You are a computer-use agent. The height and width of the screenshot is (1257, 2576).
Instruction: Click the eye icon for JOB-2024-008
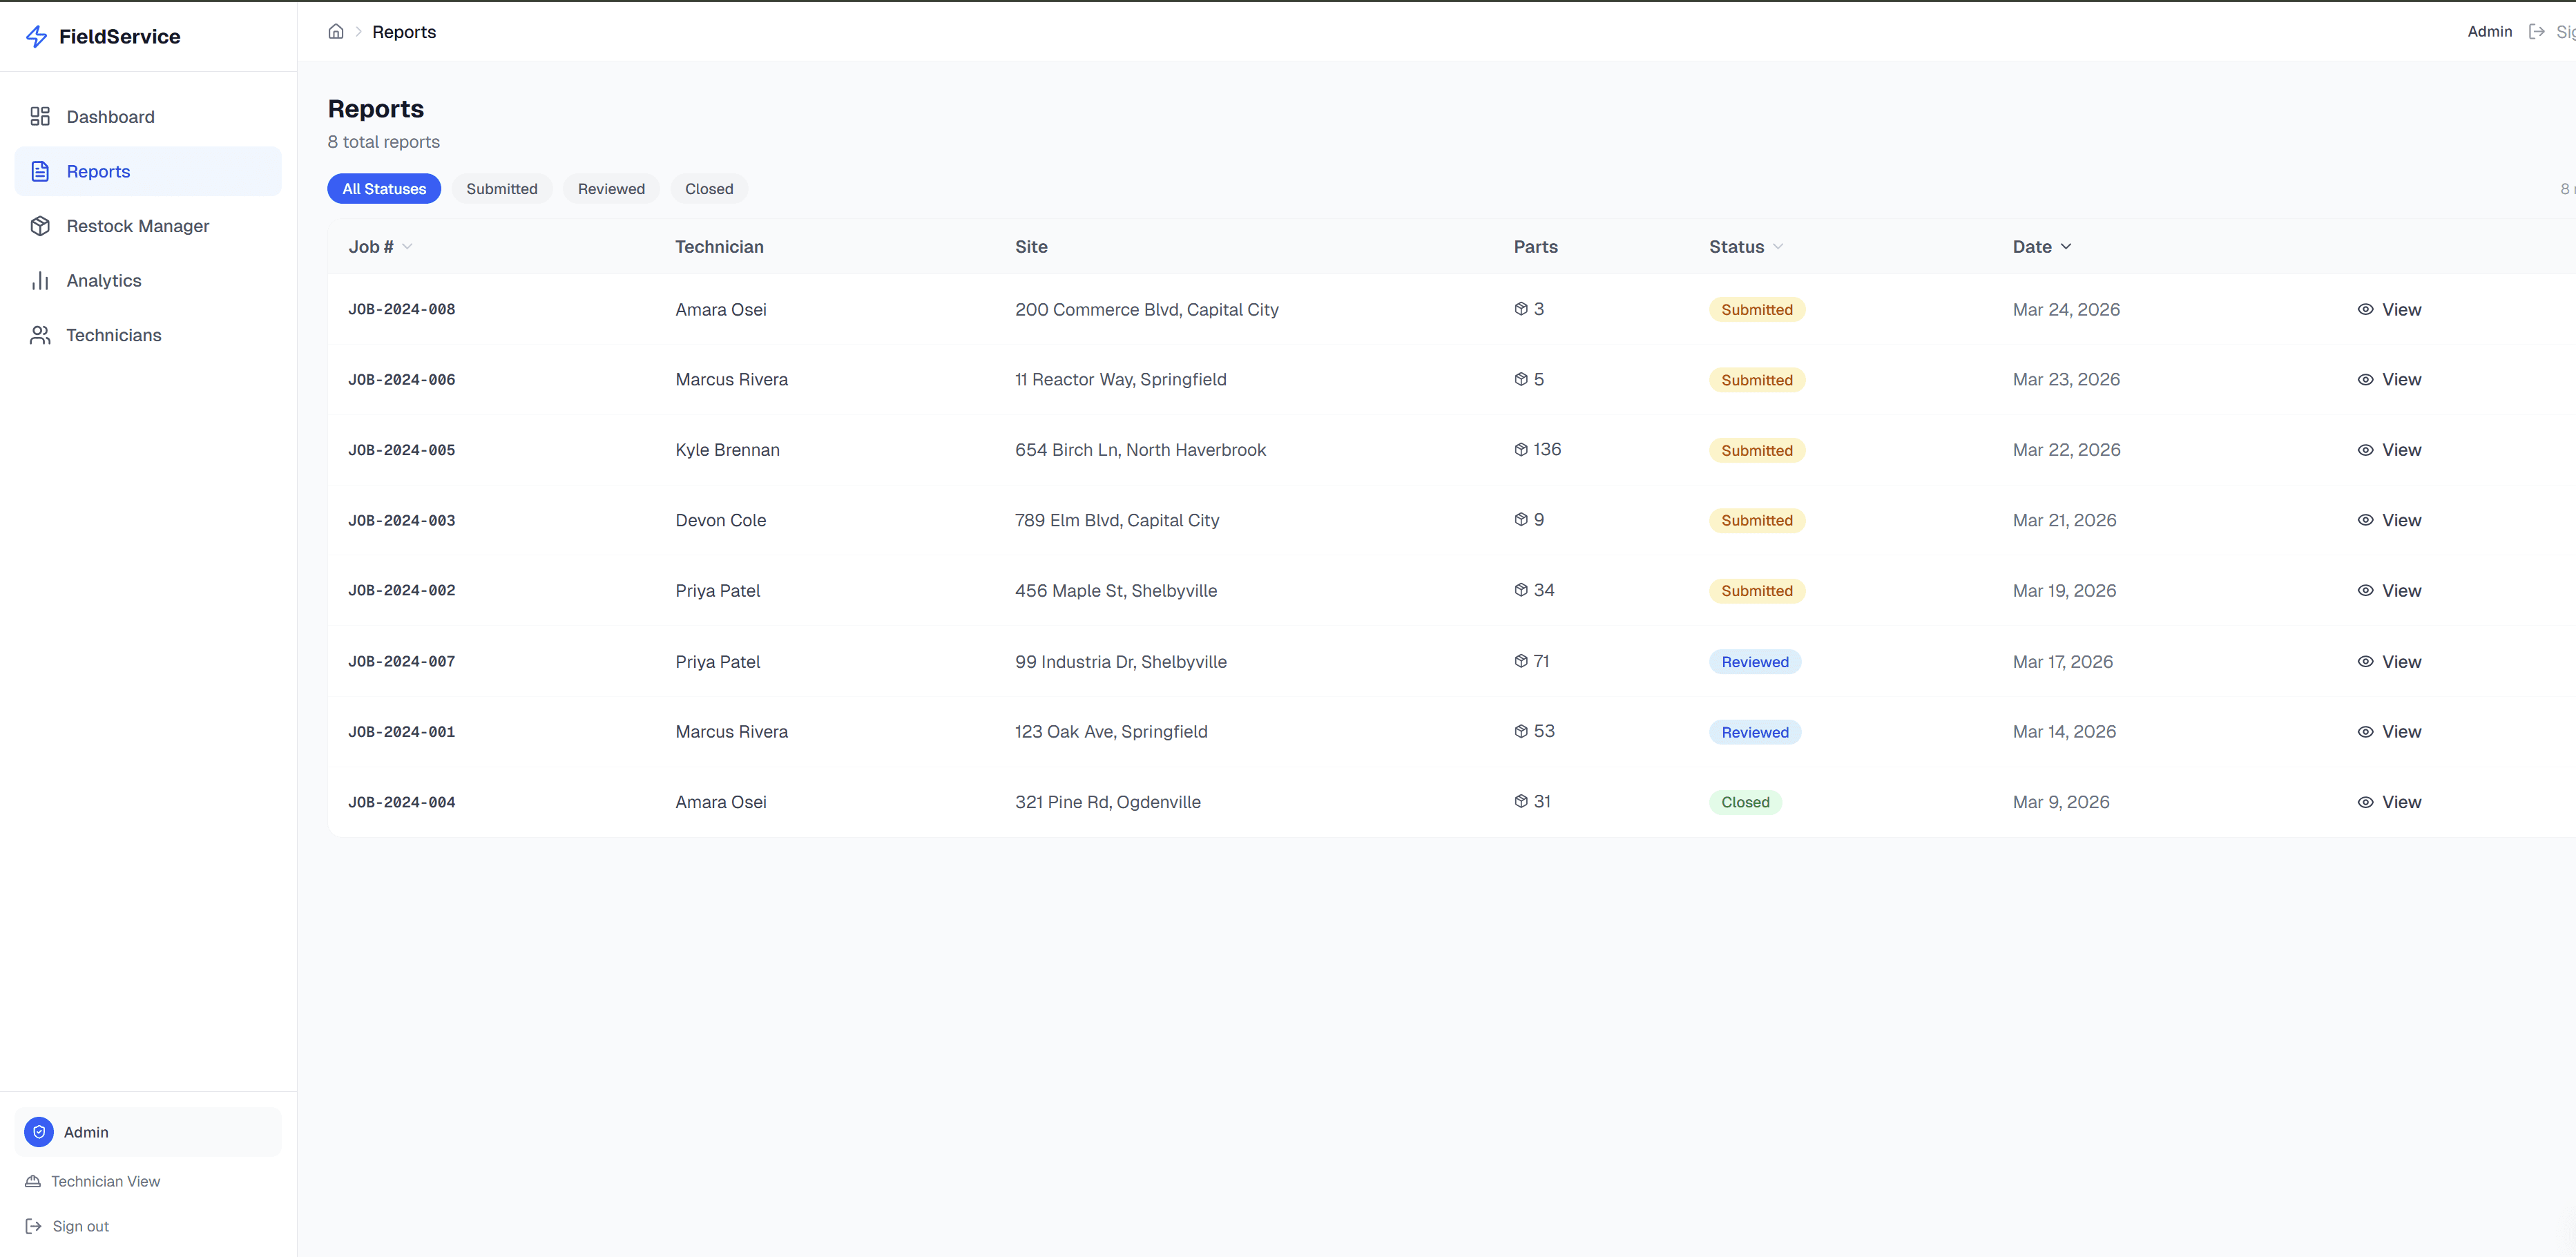pyautogui.click(x=2365, y=310)
